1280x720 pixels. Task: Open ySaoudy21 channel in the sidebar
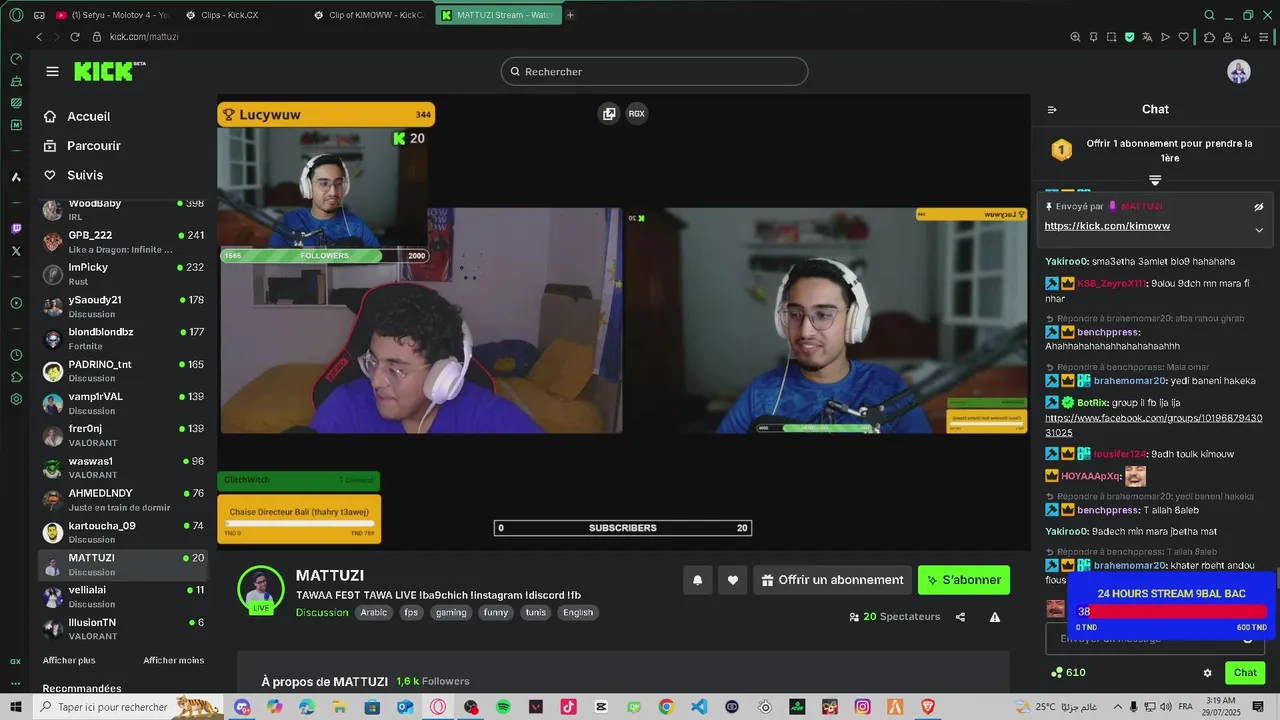pos(122,306)
